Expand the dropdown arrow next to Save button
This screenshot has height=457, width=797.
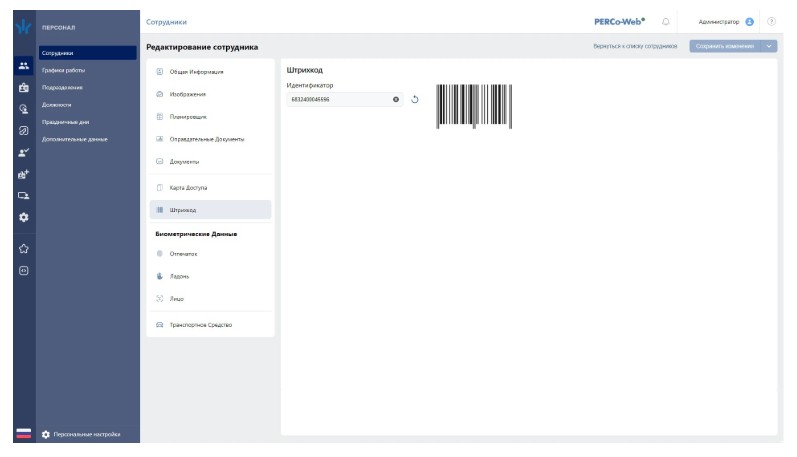click(769, 46)
